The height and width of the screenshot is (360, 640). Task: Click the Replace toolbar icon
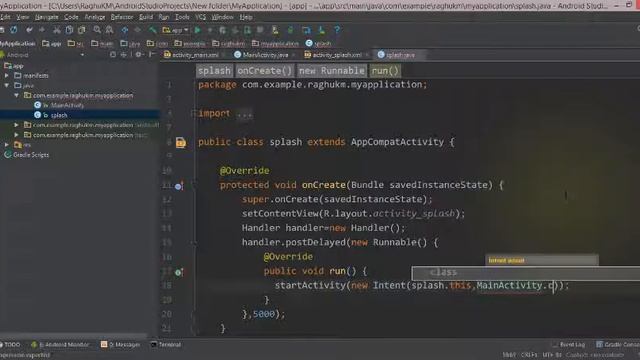(x=109, y=30)
